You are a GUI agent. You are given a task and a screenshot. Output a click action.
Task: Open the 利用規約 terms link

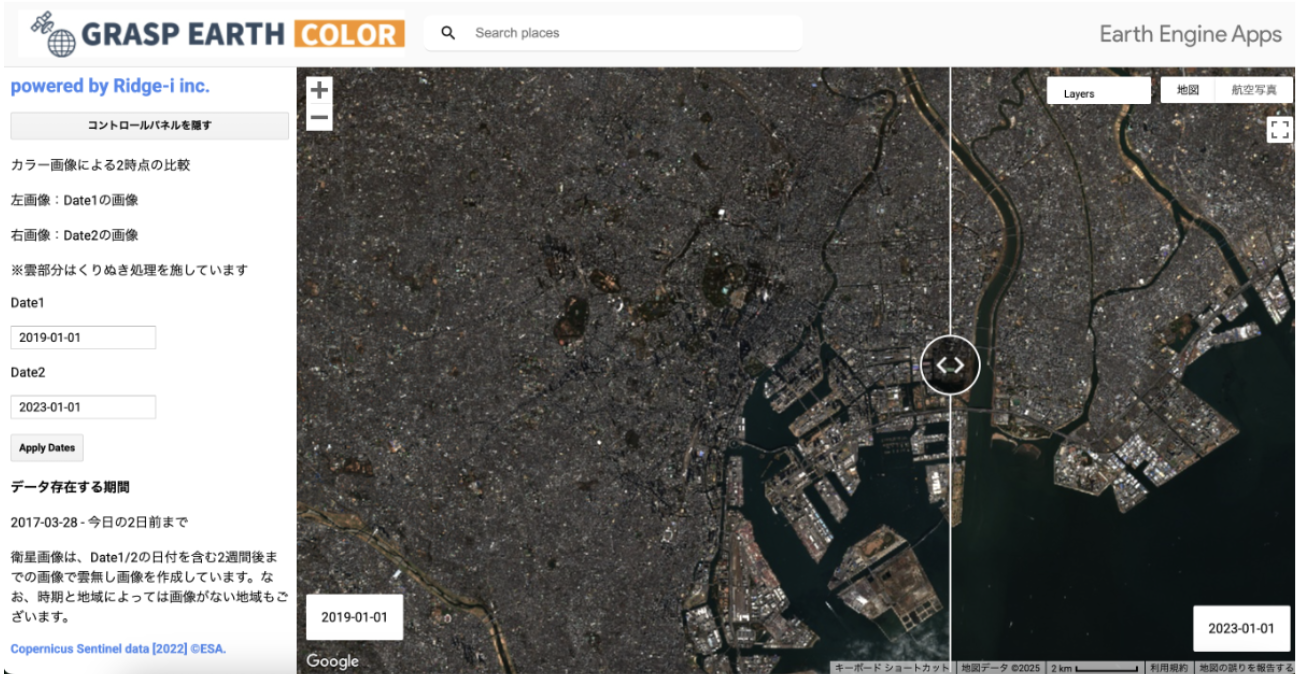[1168, 667]
